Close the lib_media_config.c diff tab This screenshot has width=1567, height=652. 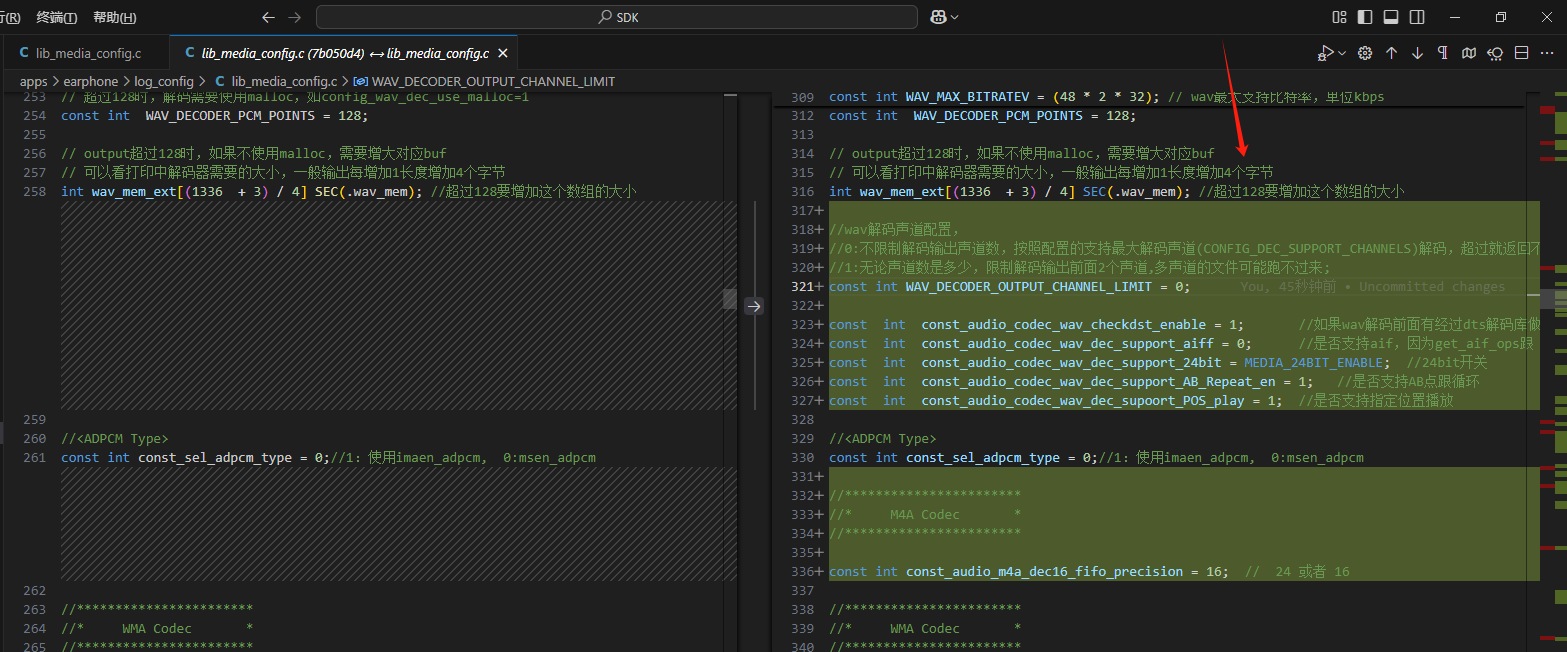click(502, 53)
